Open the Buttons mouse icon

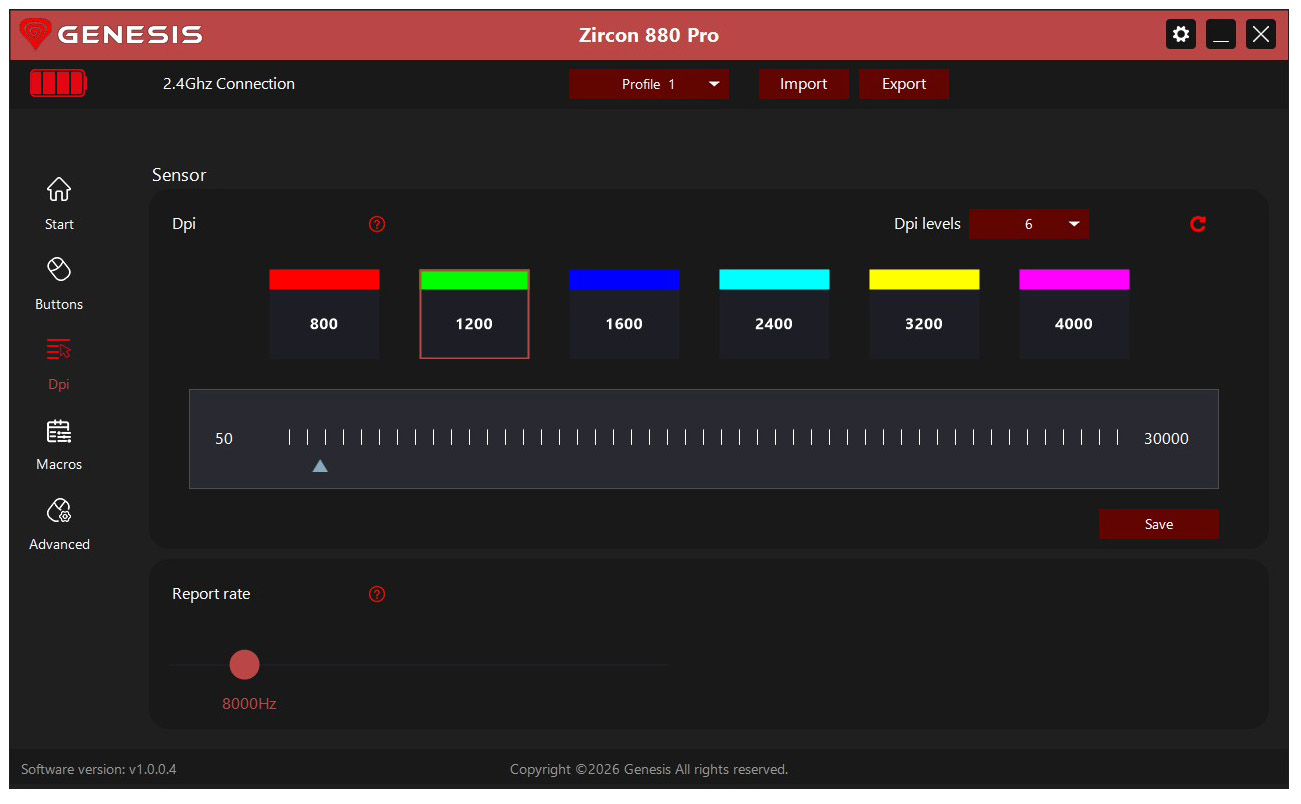coord(59,269)
